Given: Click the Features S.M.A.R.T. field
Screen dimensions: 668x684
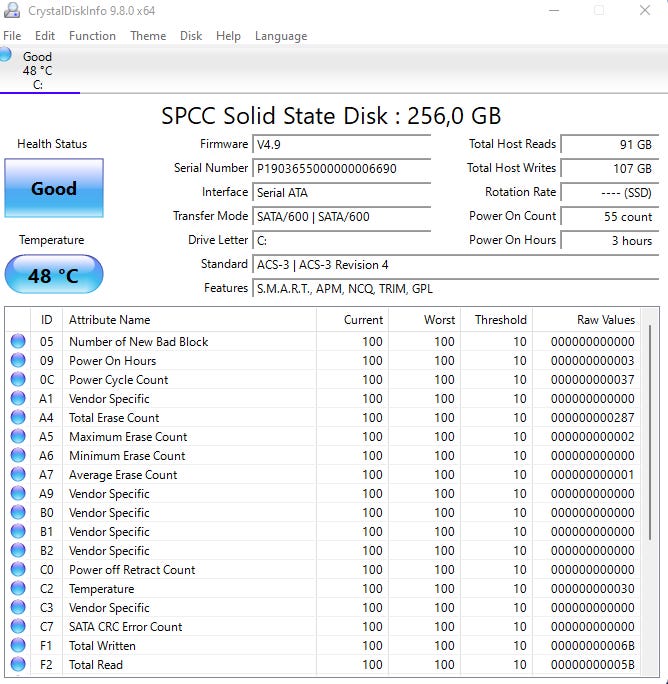Looking at the screenshot, I should (x=456, y=288).
